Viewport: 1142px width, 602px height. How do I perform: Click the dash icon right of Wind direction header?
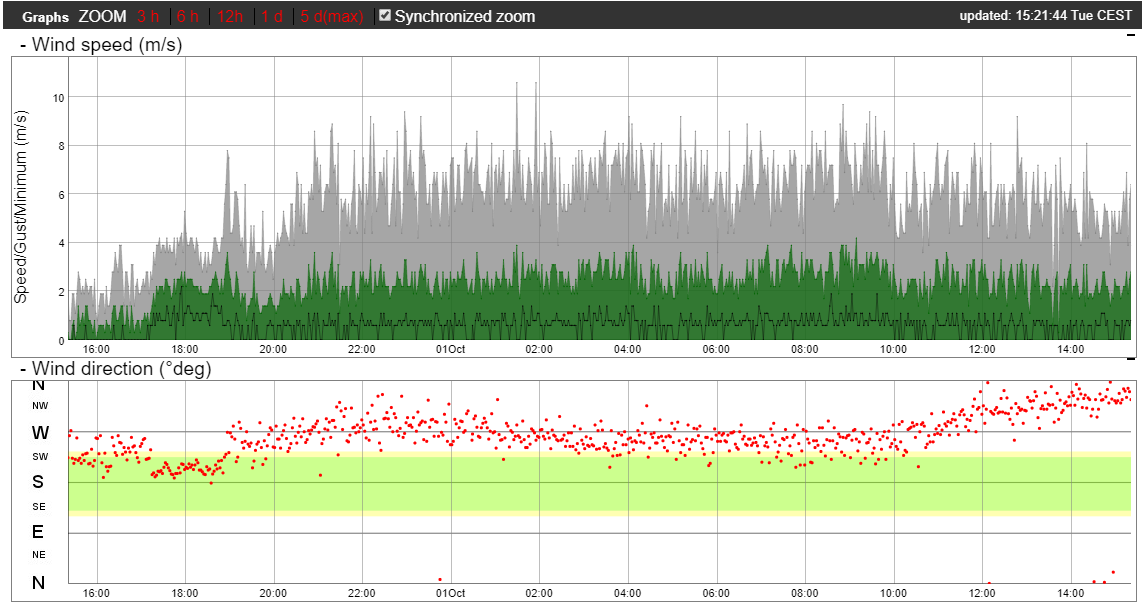click(1130, 358)
